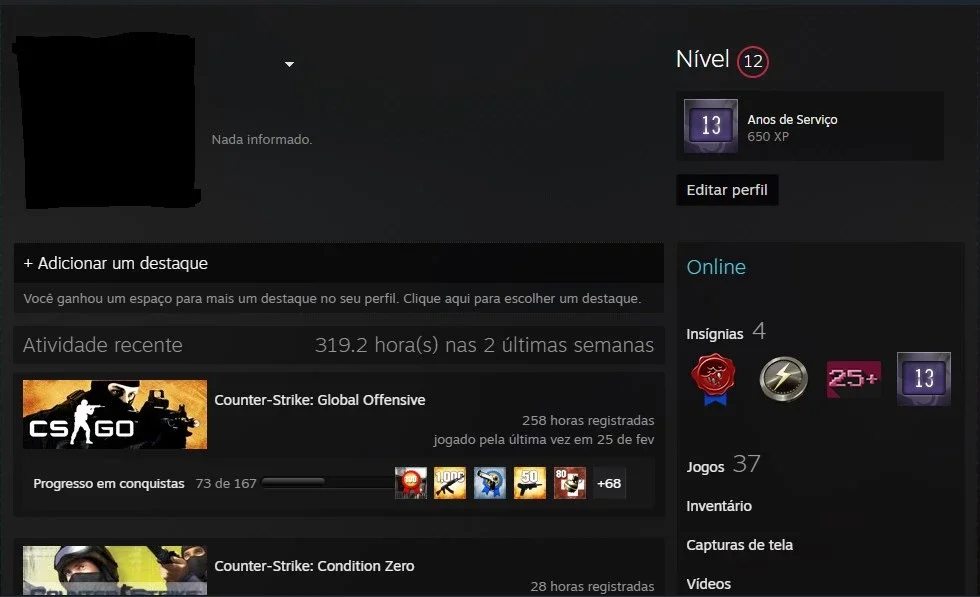The image size is (980, 597).
Task: Click the '650 XP' text
Action: 768,136
